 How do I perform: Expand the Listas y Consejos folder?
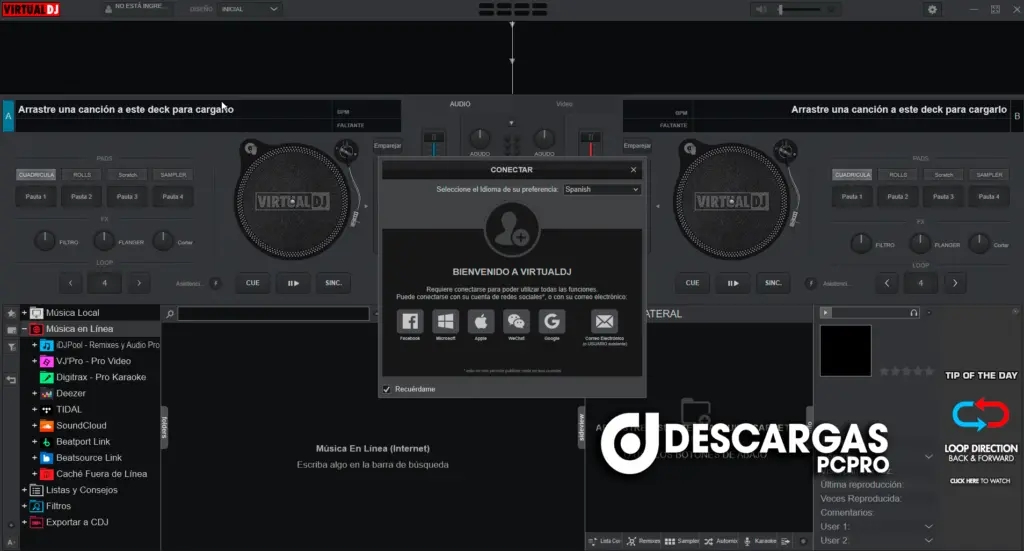pos(24,490)
